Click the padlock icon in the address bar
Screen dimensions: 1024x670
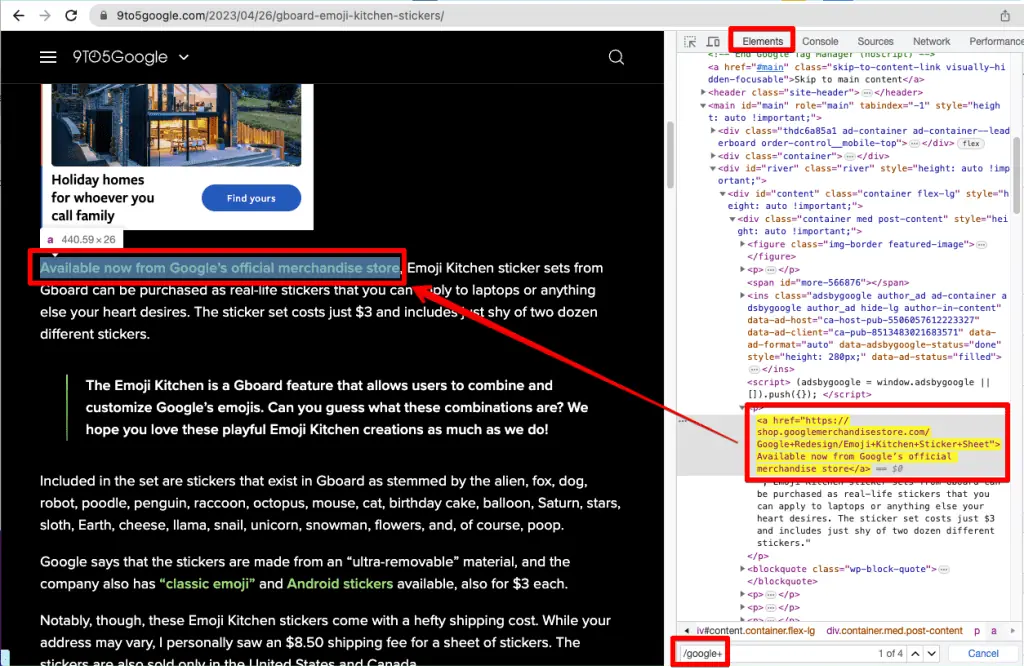(x=104, y=15)
